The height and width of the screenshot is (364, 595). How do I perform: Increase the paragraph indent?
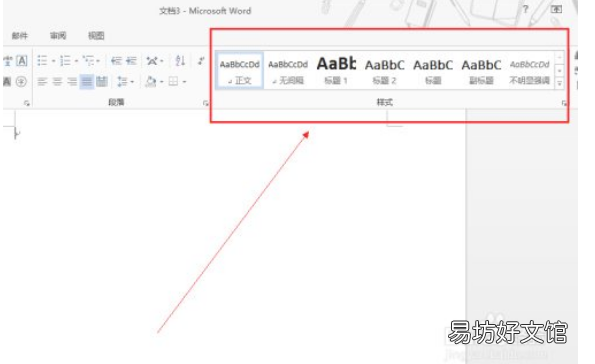coord(131,60)
